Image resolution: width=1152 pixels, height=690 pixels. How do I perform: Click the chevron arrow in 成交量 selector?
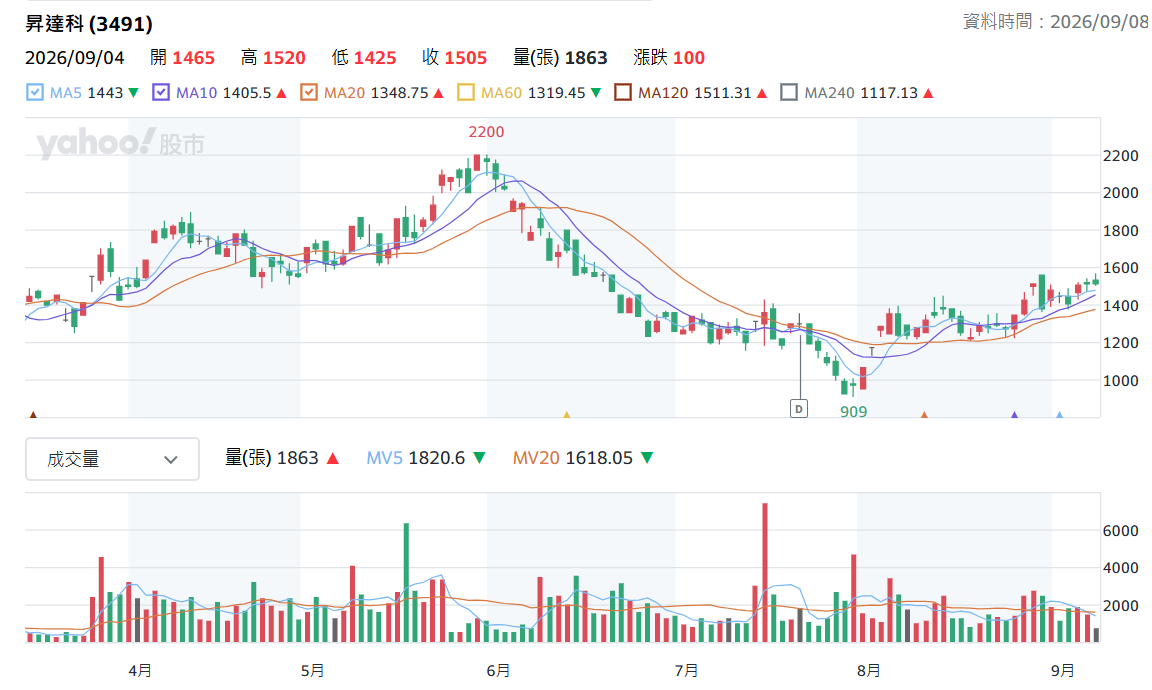coord(170,460)
